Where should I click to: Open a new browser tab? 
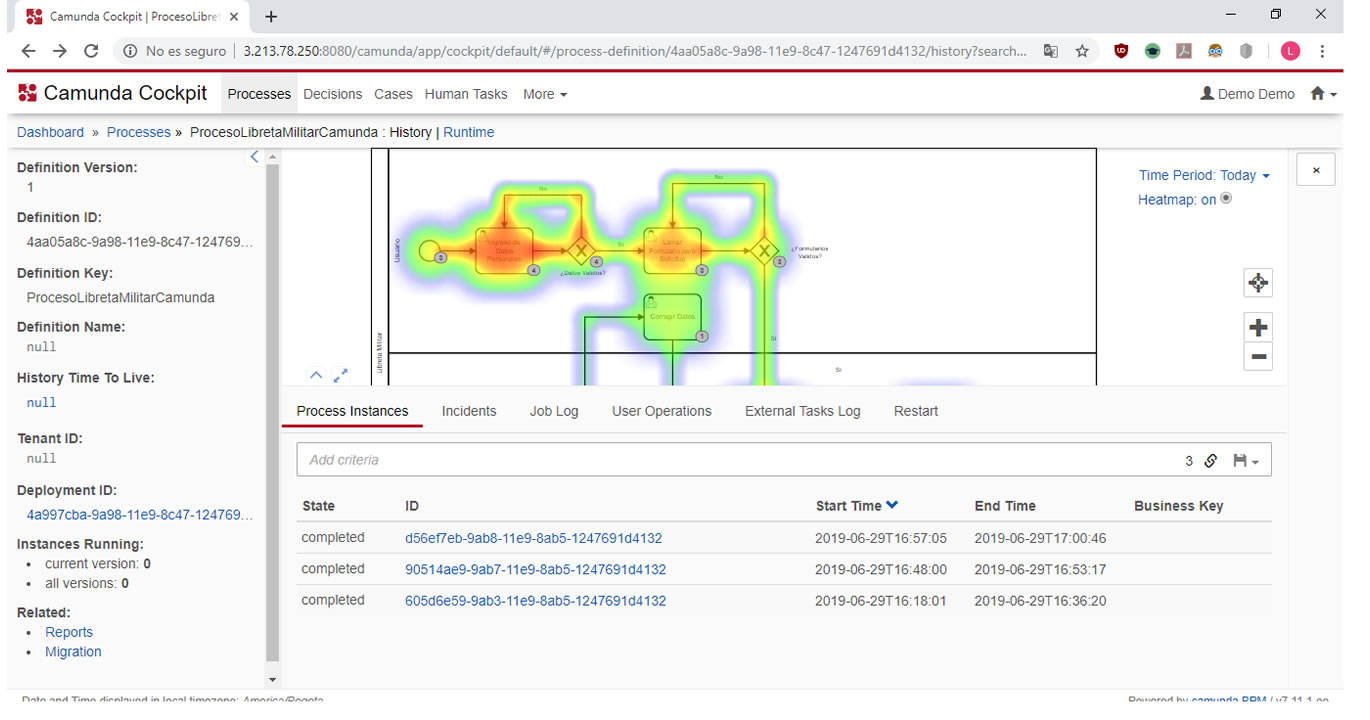point(271,16)
